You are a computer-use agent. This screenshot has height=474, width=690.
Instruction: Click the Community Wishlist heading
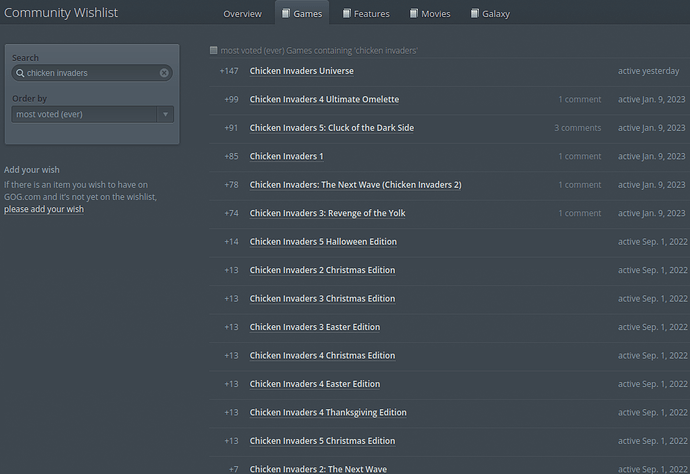point(61,13)
